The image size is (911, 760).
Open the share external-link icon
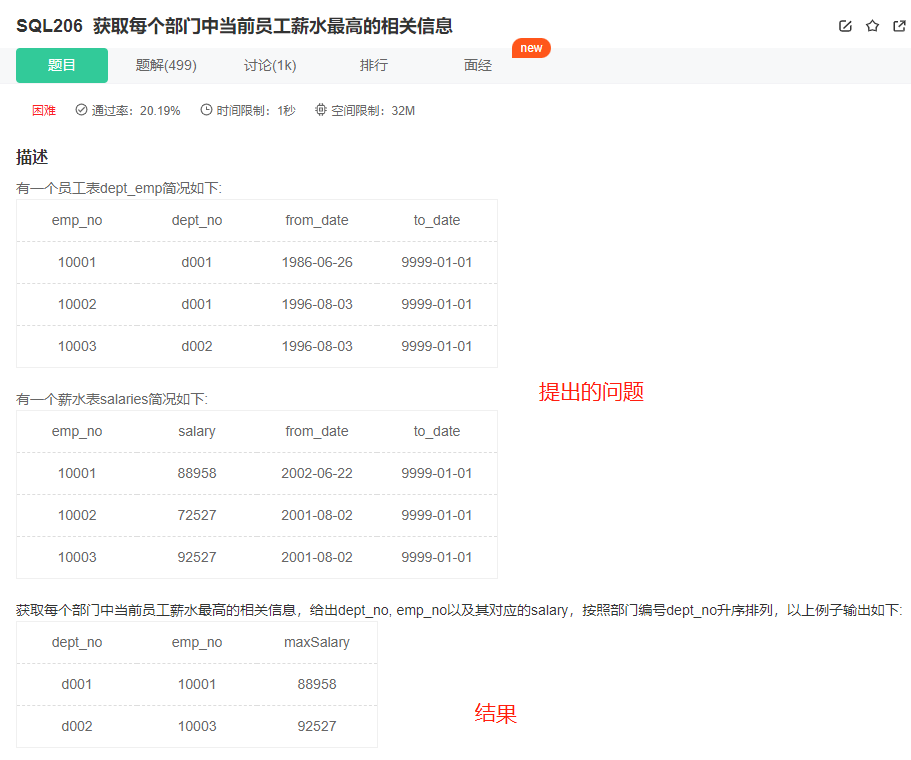899,26
